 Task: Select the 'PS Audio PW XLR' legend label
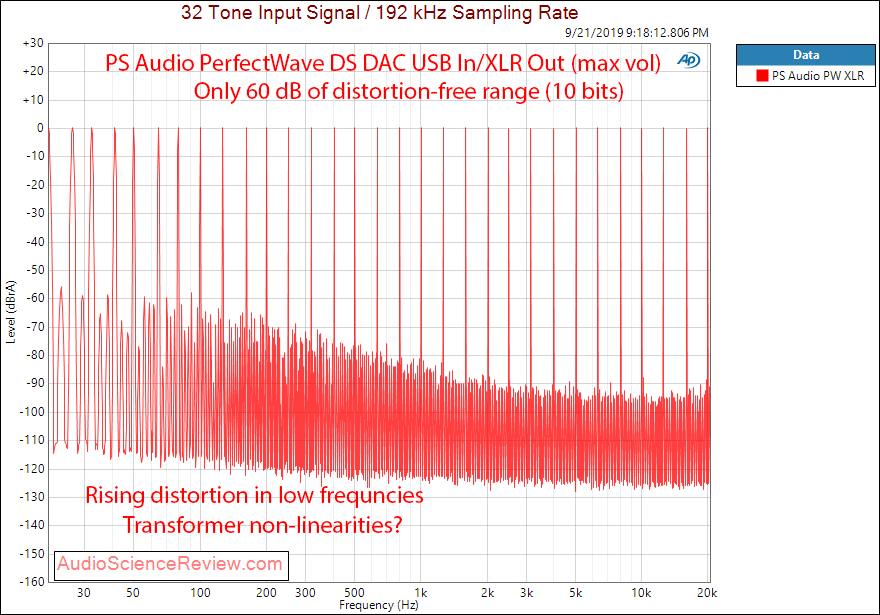pyautogui.click(x=818, y=75)
